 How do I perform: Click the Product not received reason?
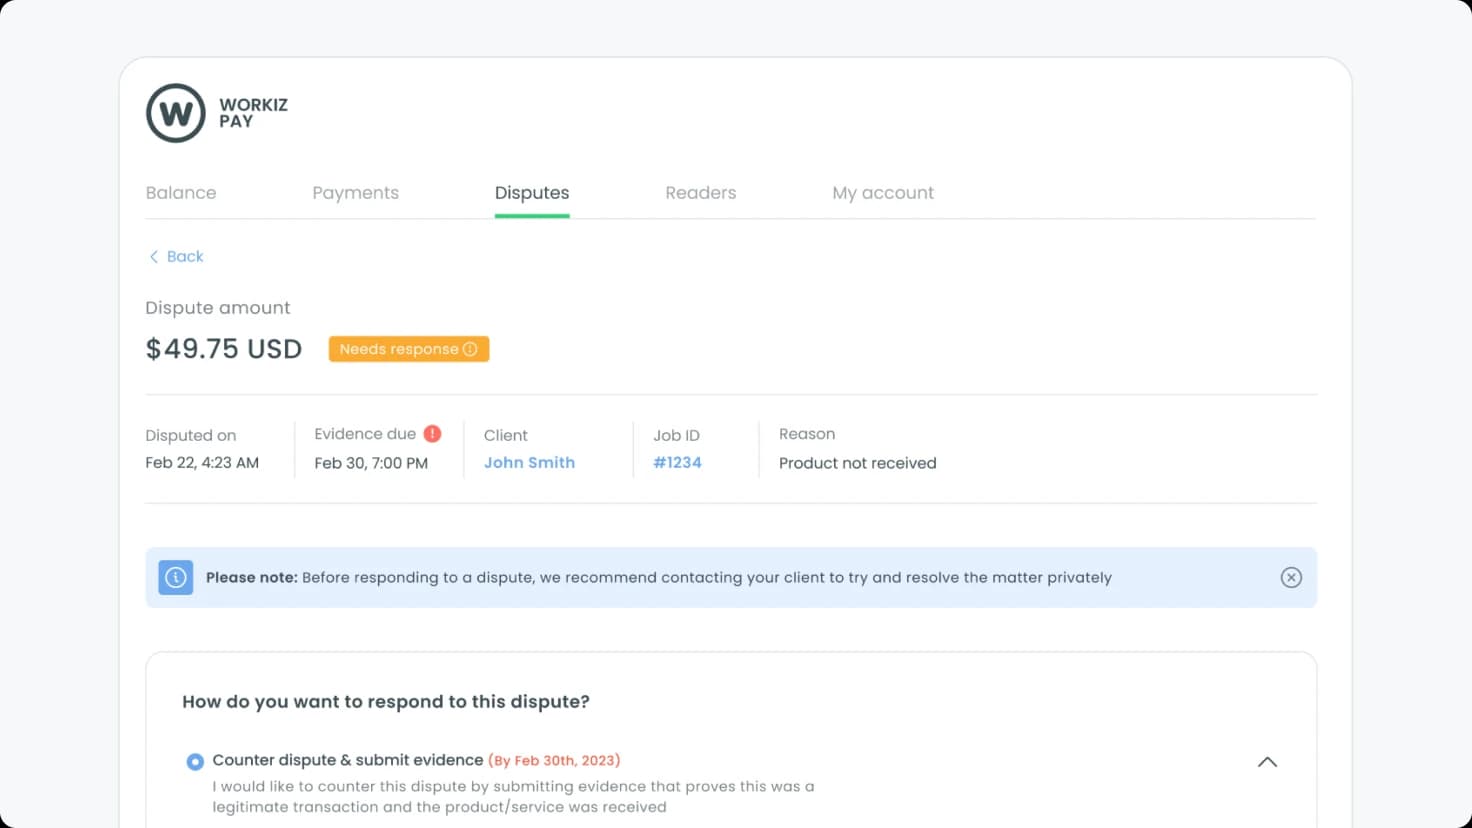pyautogui.click(x=858, y=463)
